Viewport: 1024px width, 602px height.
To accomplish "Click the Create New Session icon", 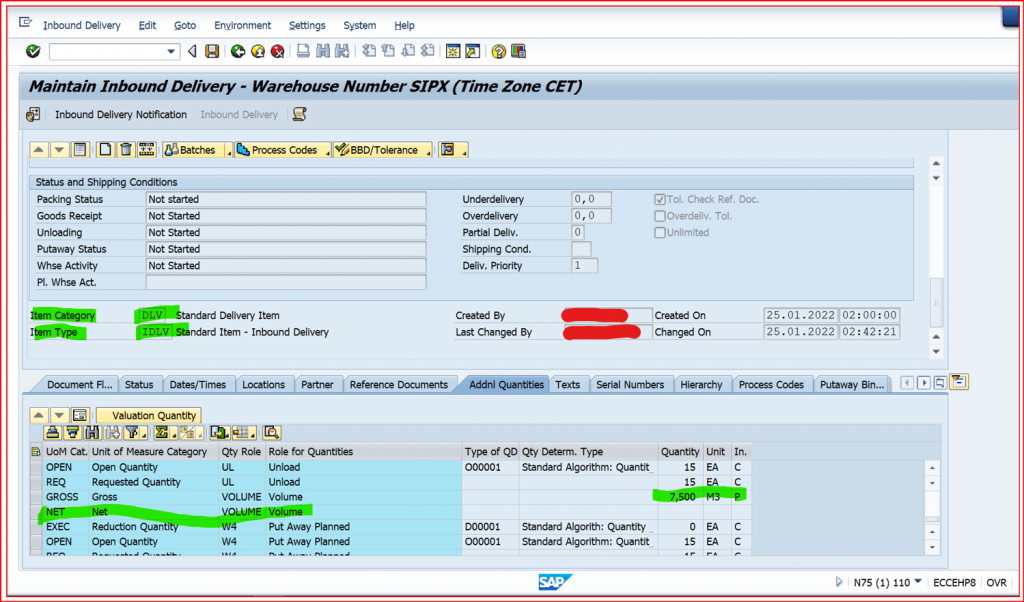I will pos(453,51).
